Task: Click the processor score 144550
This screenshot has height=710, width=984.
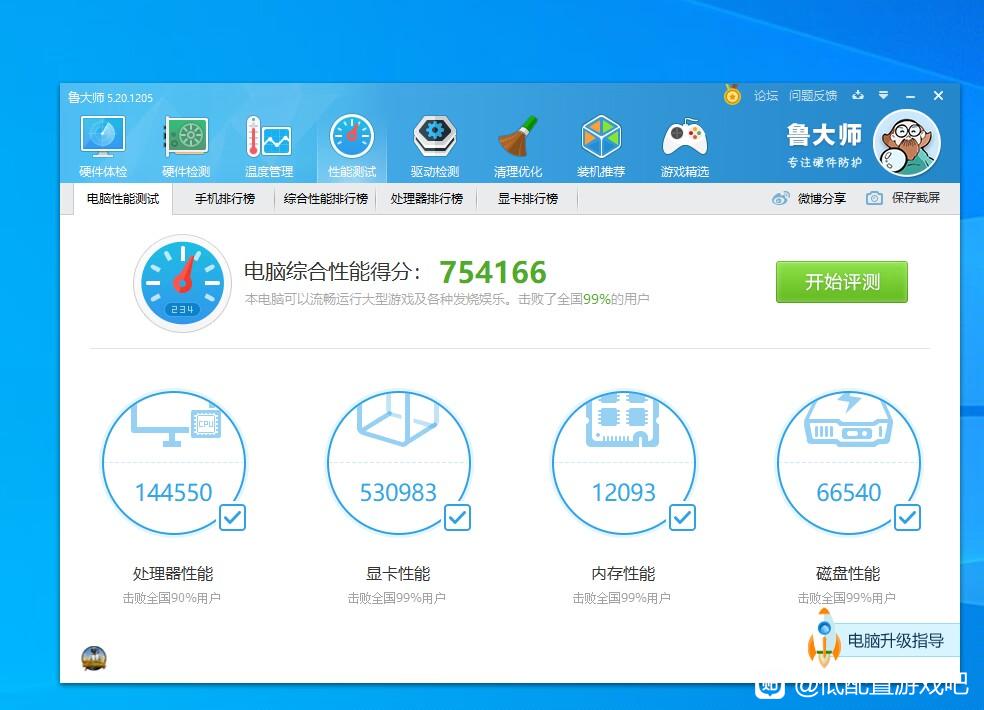Action: pyautogui.click(x=174, y=493)
